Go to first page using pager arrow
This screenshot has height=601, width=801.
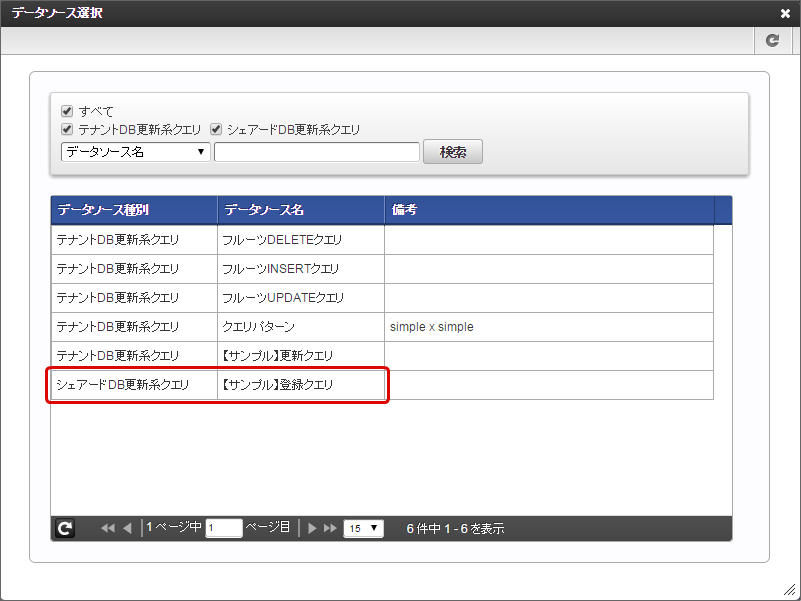point(108,528)
